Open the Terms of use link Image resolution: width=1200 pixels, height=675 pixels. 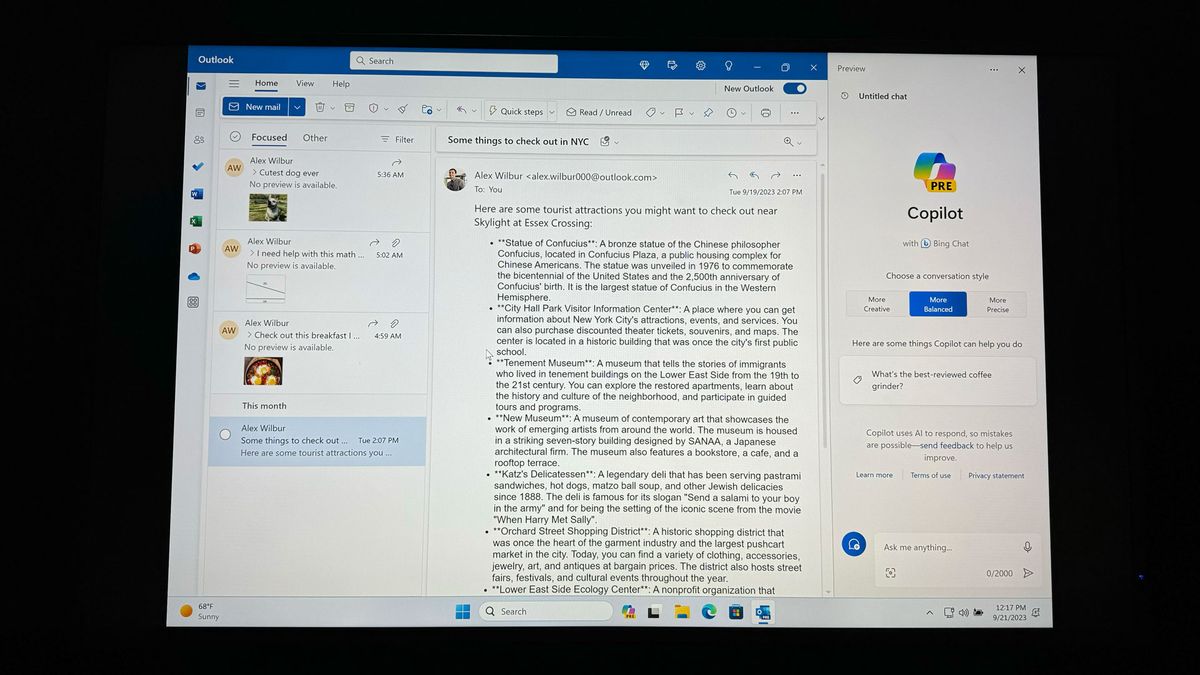(930, 475)
